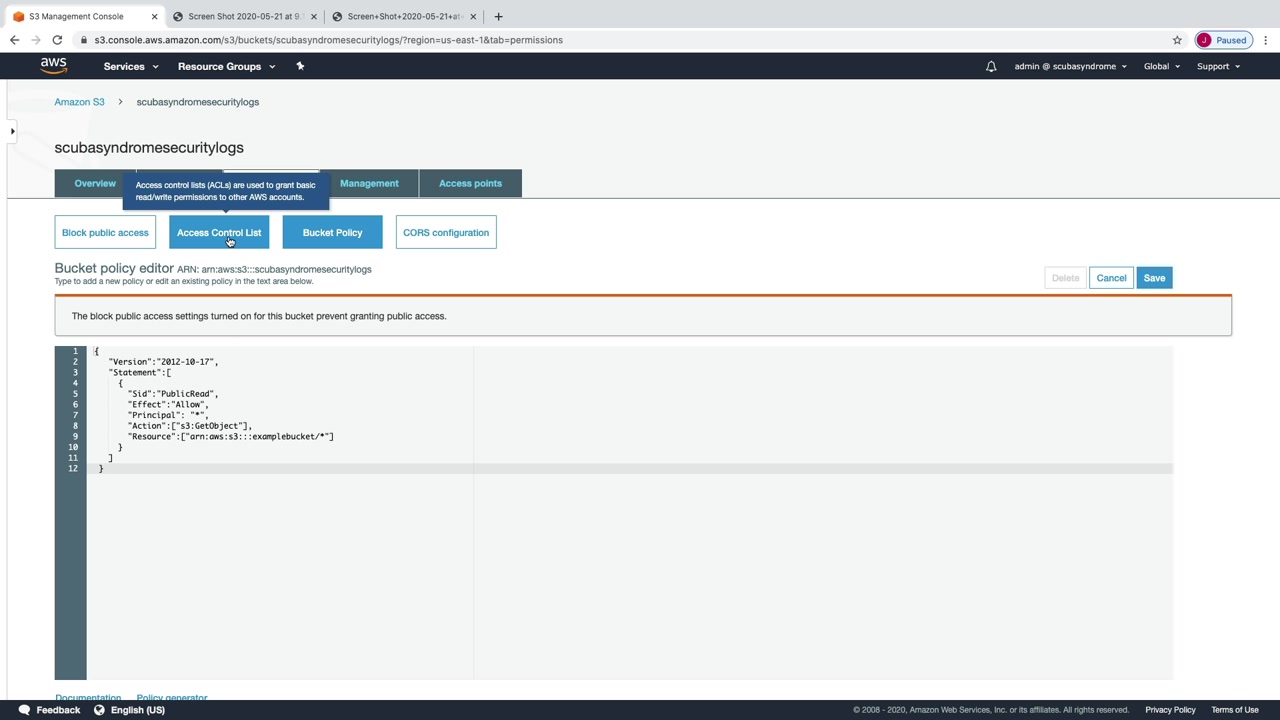Open the Terms of Use link
1280x720 pixels.
click(x=1235, y=710)
